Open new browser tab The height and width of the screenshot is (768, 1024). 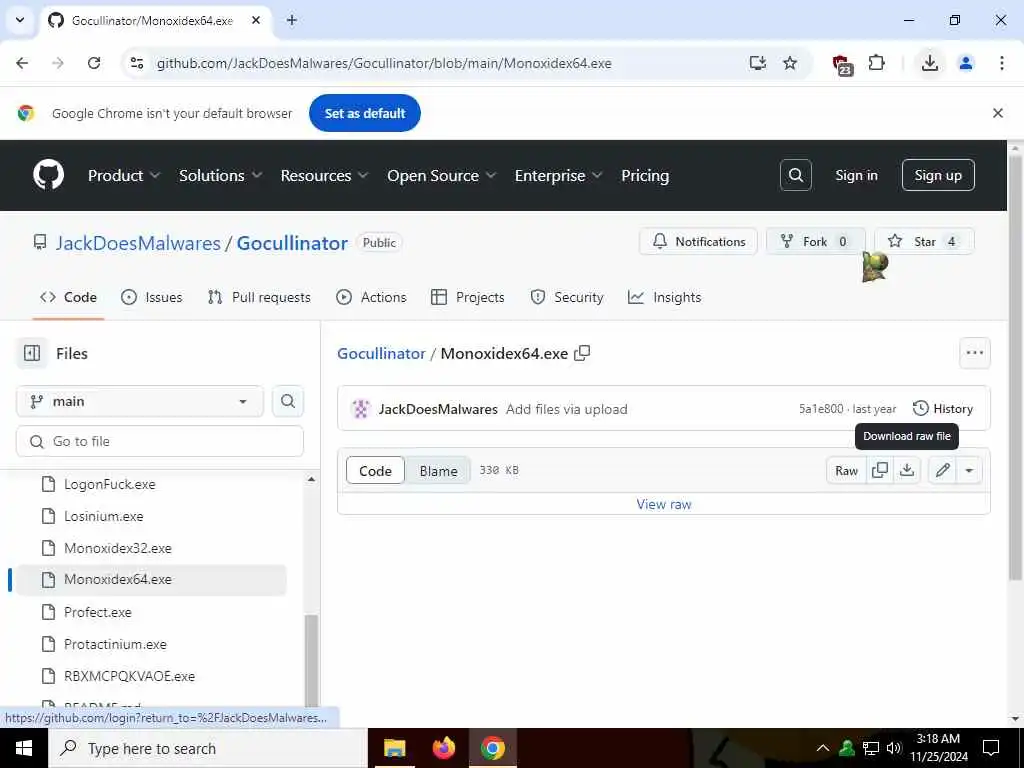click(292, 20)
